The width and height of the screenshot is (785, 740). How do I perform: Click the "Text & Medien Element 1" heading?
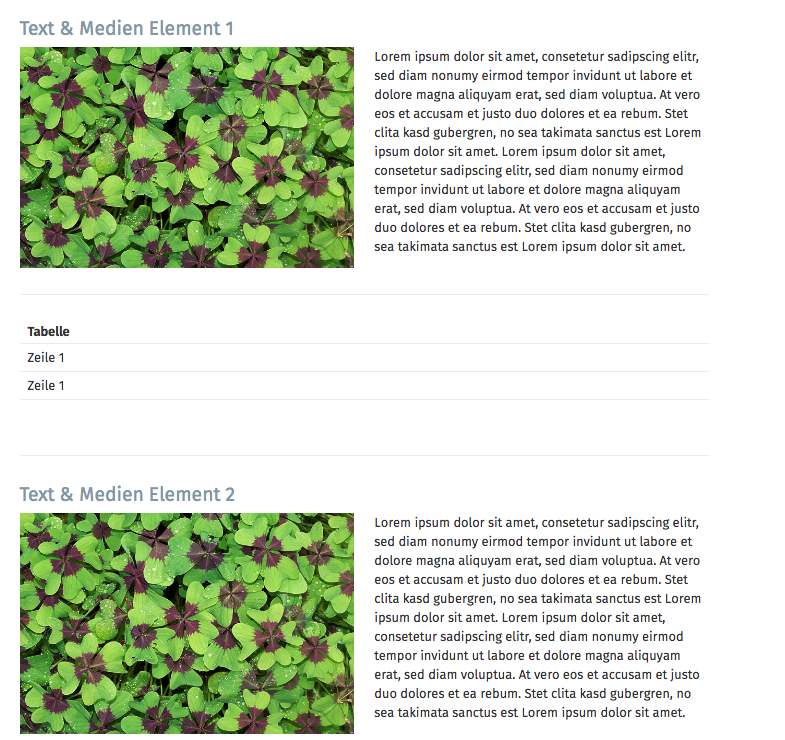coord(126,28)
